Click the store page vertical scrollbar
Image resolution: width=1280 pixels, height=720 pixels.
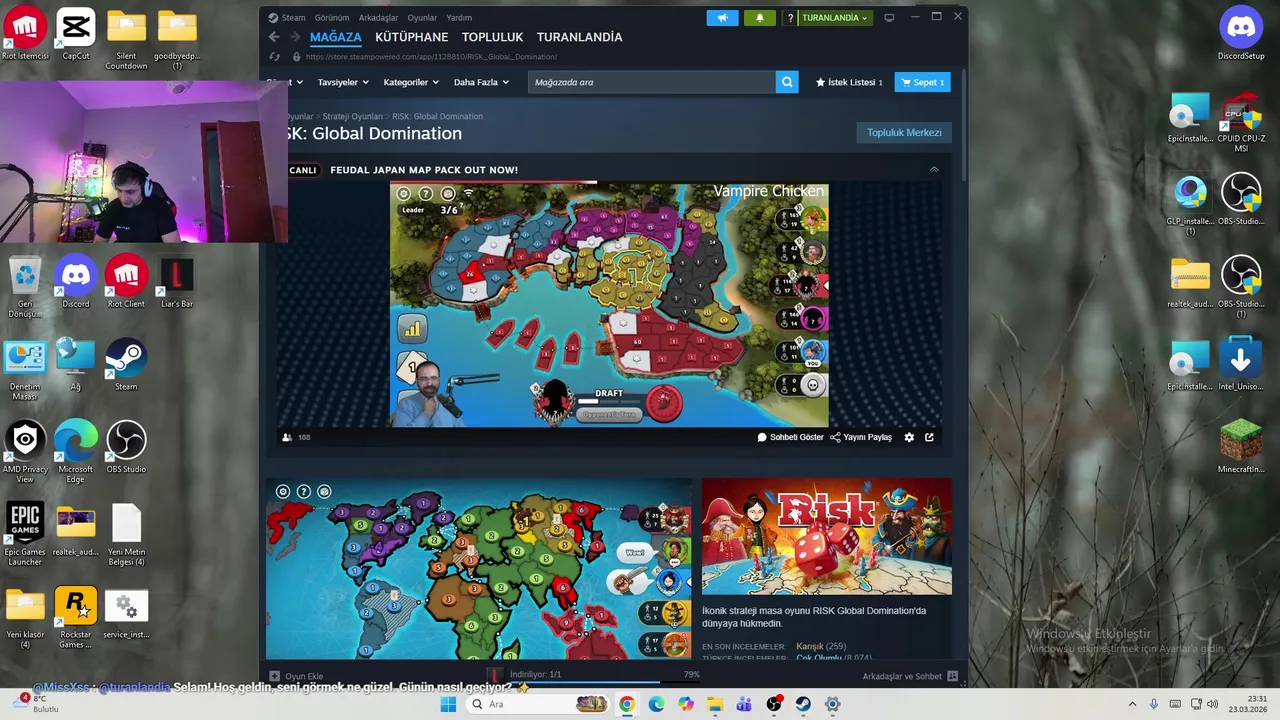tap(964, 125)
